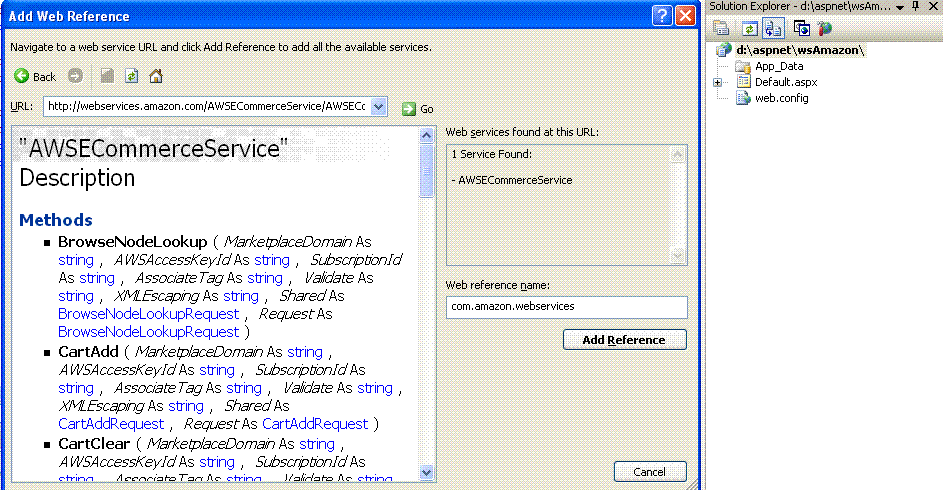Screen dimensions: 943x490
Task: Click the Stop loading icon
Action: [107, 76]
